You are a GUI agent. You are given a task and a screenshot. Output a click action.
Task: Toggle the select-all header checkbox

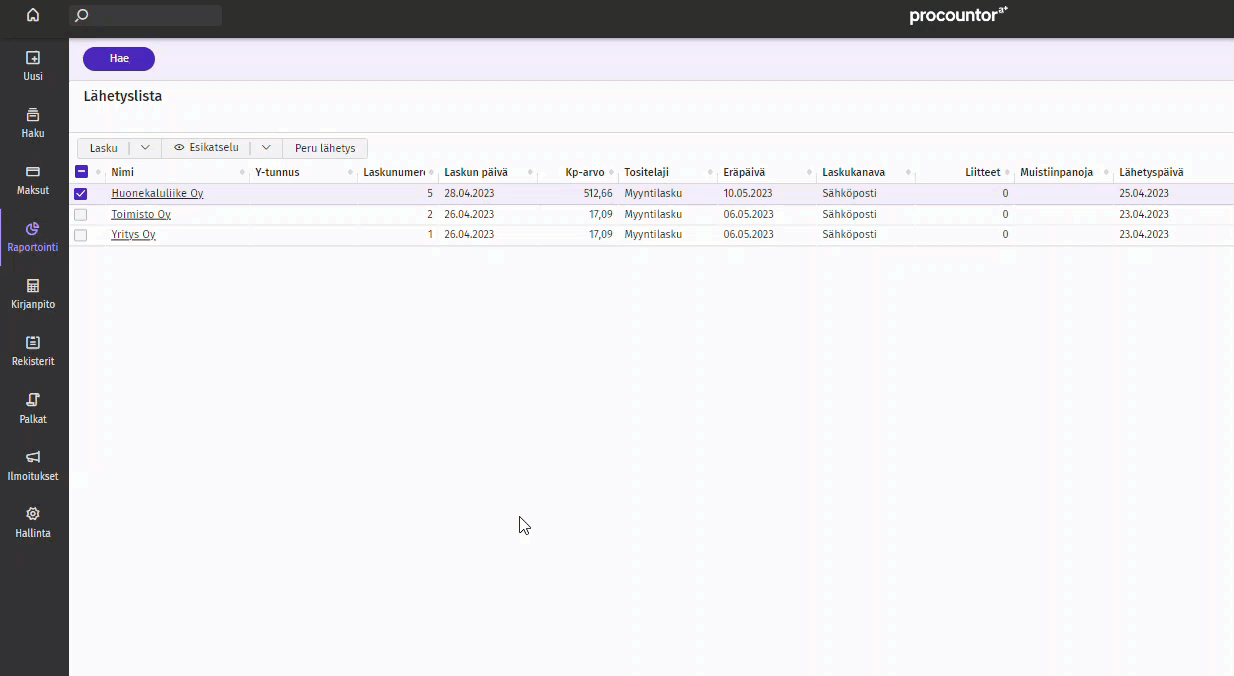[81, 172]
